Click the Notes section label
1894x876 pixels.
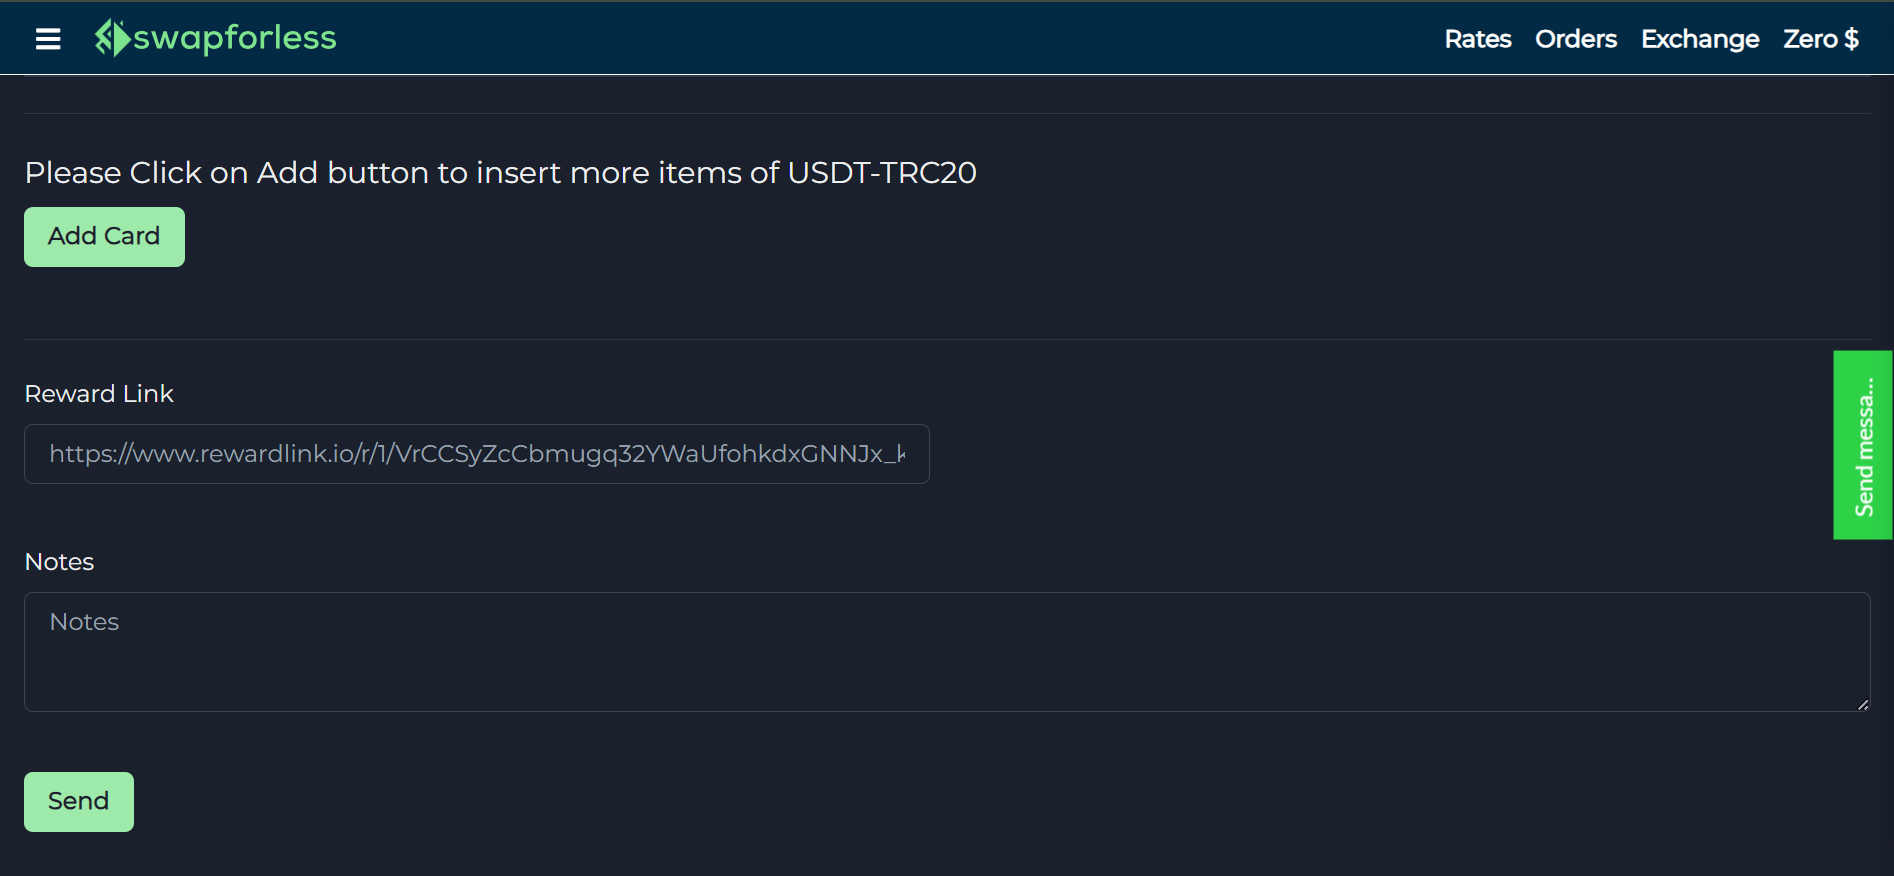(59, 561)
